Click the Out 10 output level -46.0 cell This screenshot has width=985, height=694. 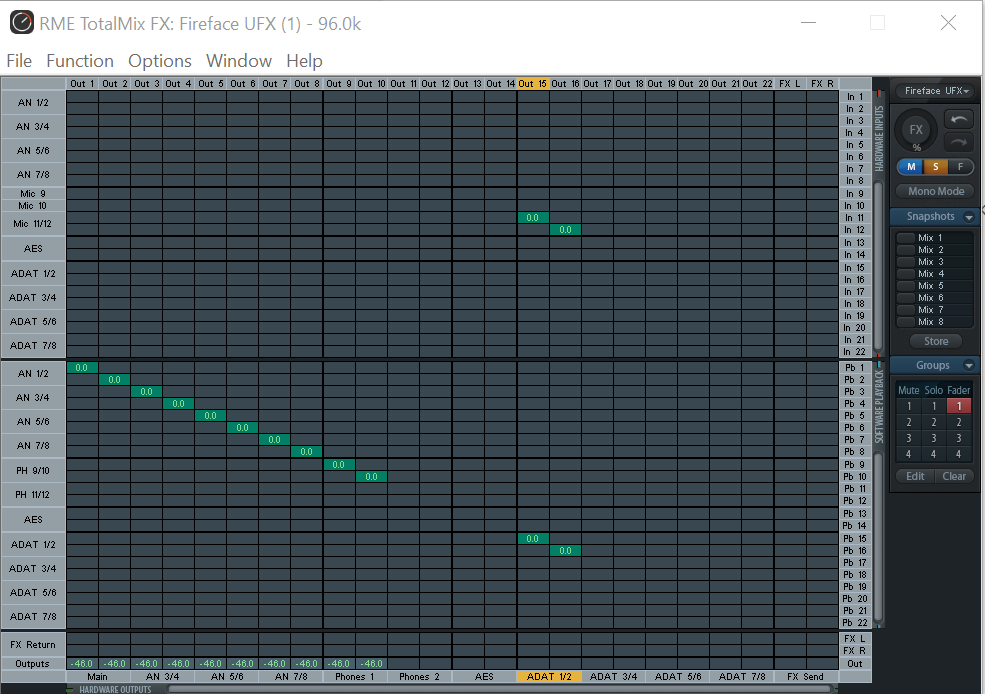371,663
